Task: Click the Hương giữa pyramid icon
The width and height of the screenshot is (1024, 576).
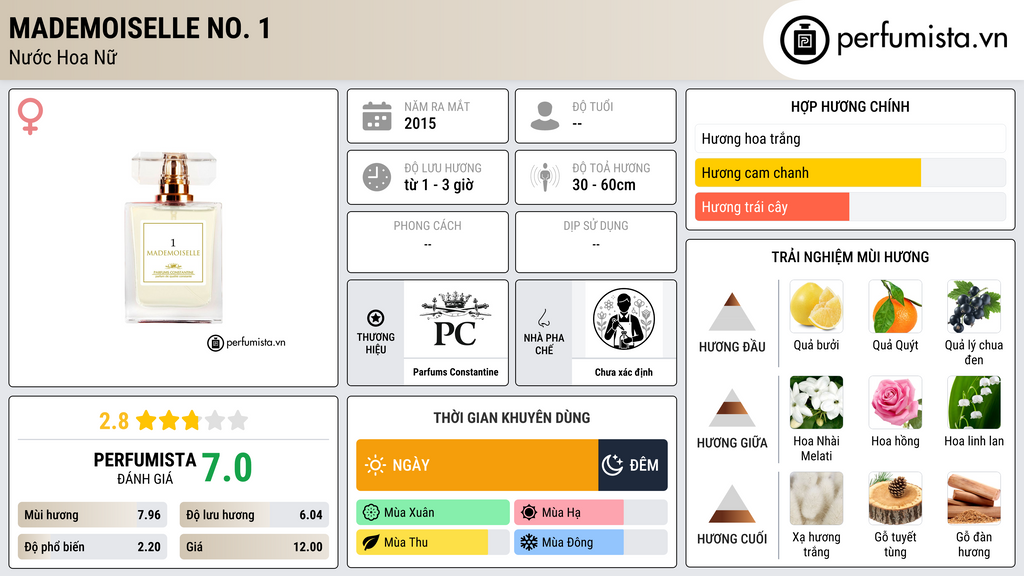Action: (x=732, y=408)
